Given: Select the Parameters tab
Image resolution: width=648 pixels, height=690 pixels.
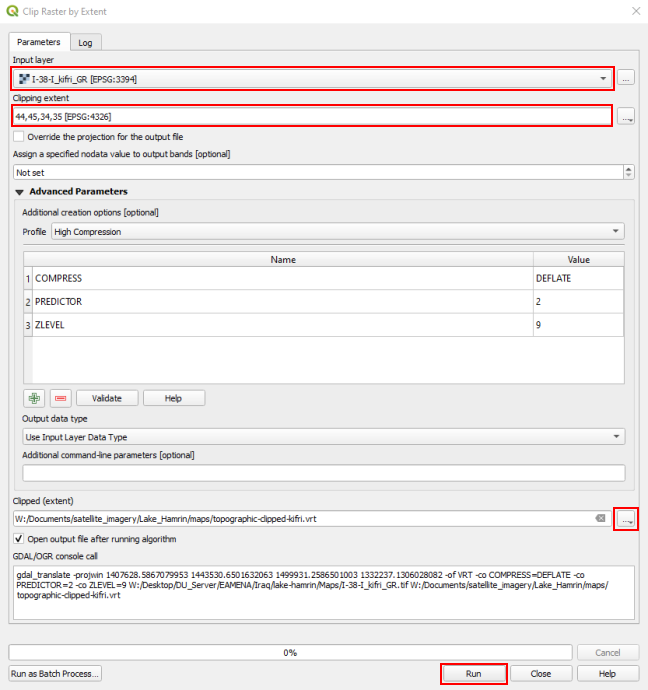Looking at the screenshot, I should (x=39, y=42).
